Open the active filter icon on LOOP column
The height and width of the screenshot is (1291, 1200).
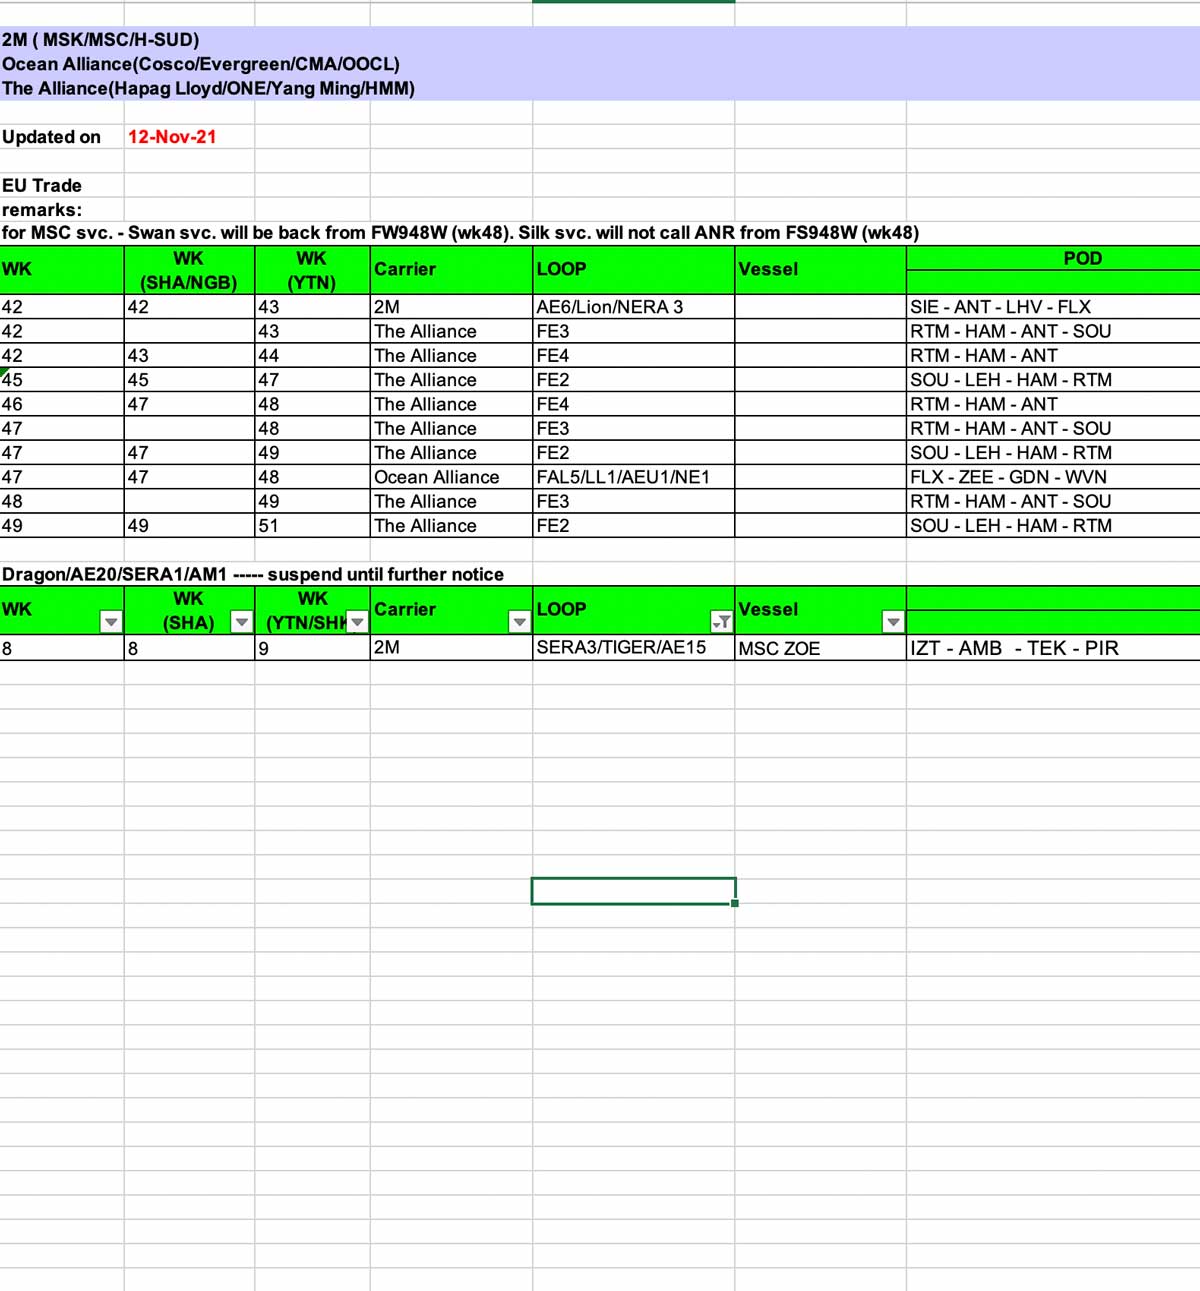pos(721,622)
